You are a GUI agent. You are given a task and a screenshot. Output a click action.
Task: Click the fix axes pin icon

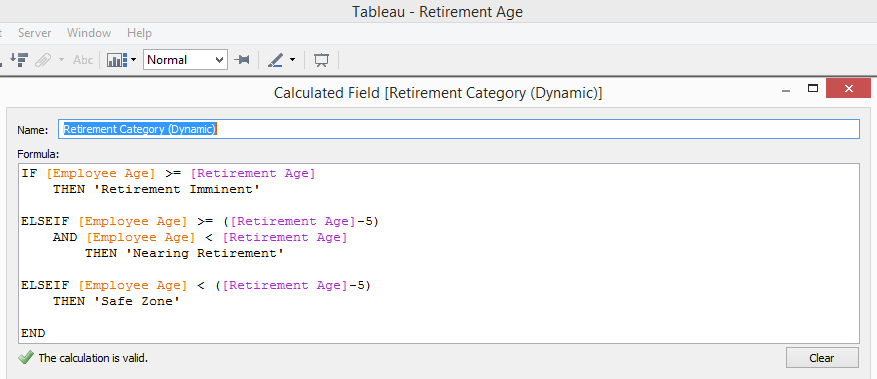coord(242,60)
